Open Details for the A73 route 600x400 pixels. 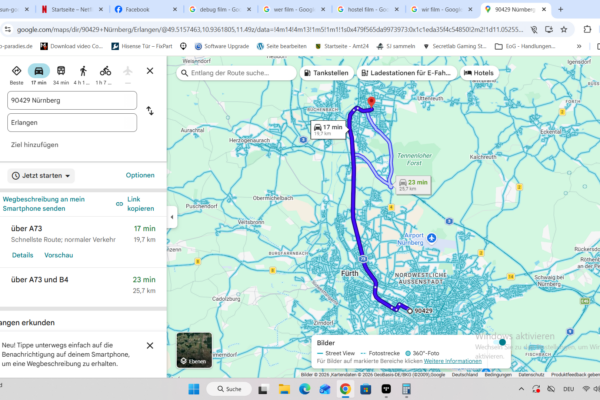point(23,255)
